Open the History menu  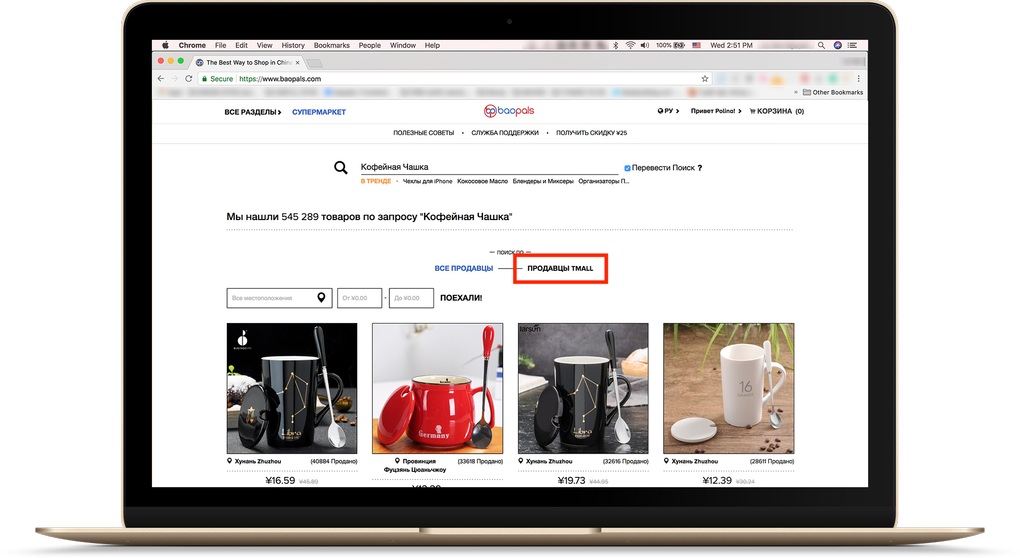(x=293, y=46)
